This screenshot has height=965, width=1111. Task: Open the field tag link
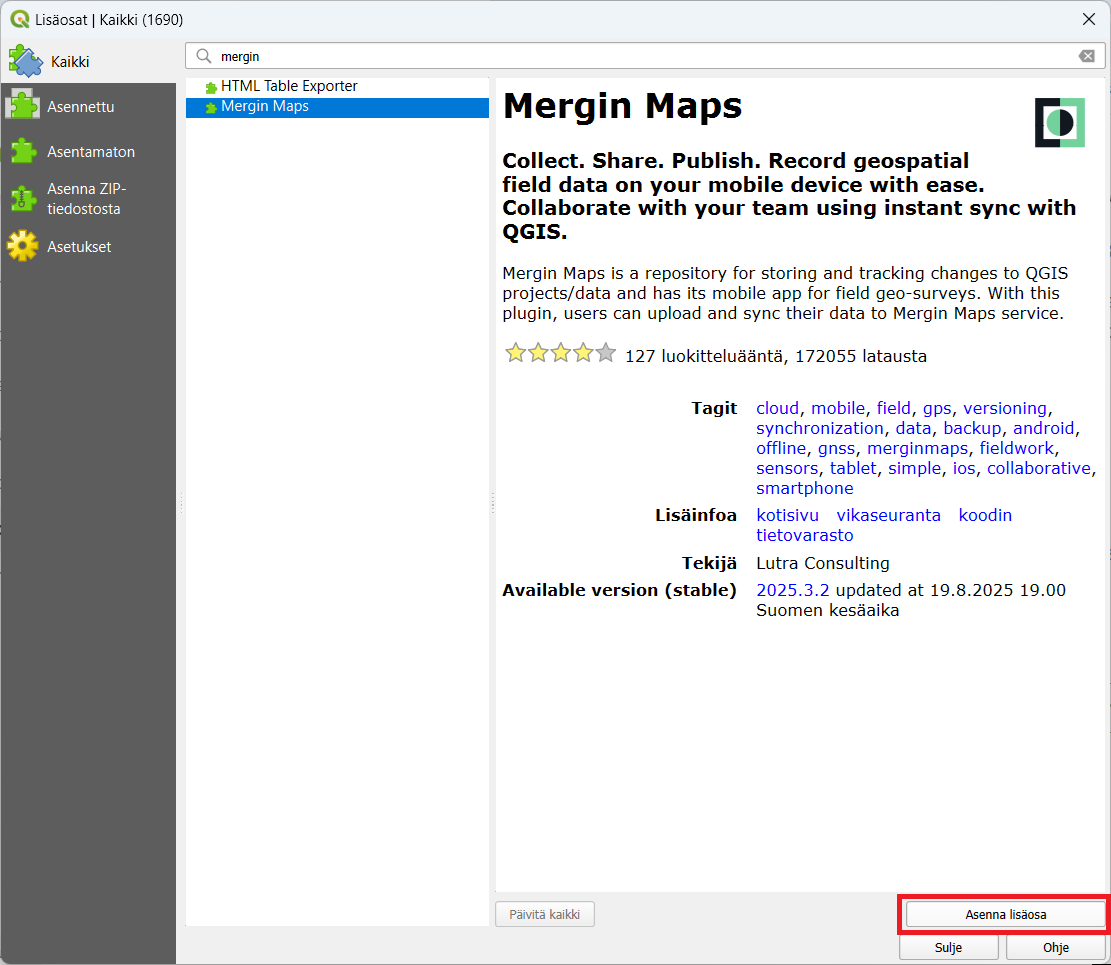click(893, 408)
